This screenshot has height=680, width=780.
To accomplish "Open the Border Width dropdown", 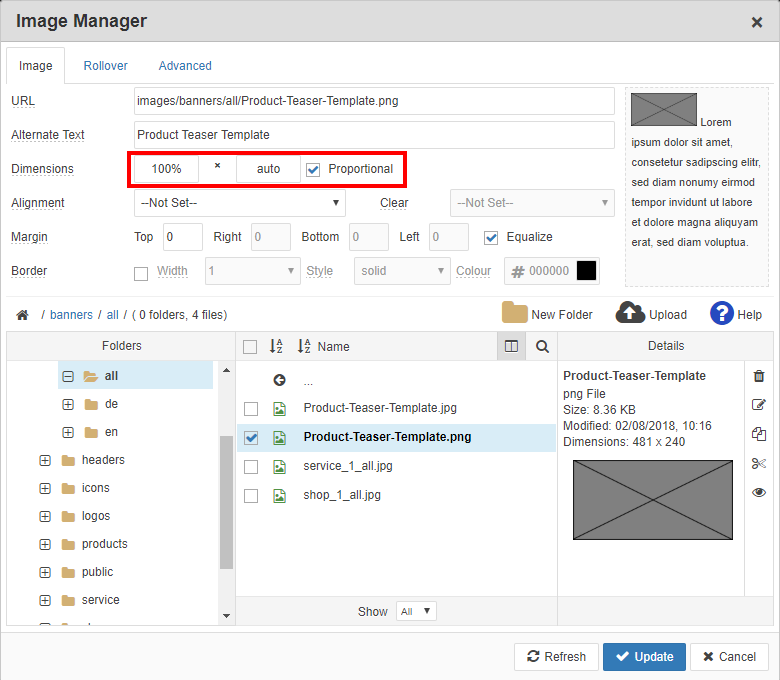I will 253,271.
